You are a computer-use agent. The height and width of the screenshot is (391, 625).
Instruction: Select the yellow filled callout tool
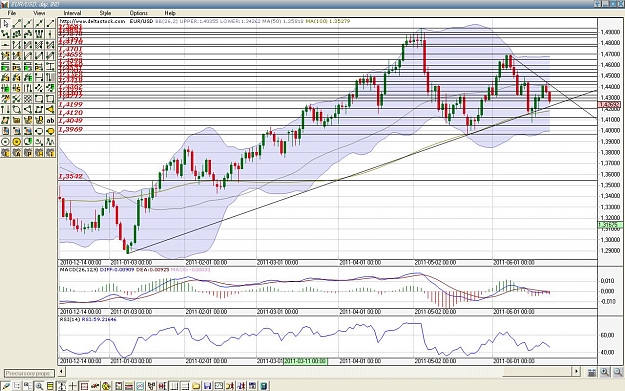click(50, 131)
